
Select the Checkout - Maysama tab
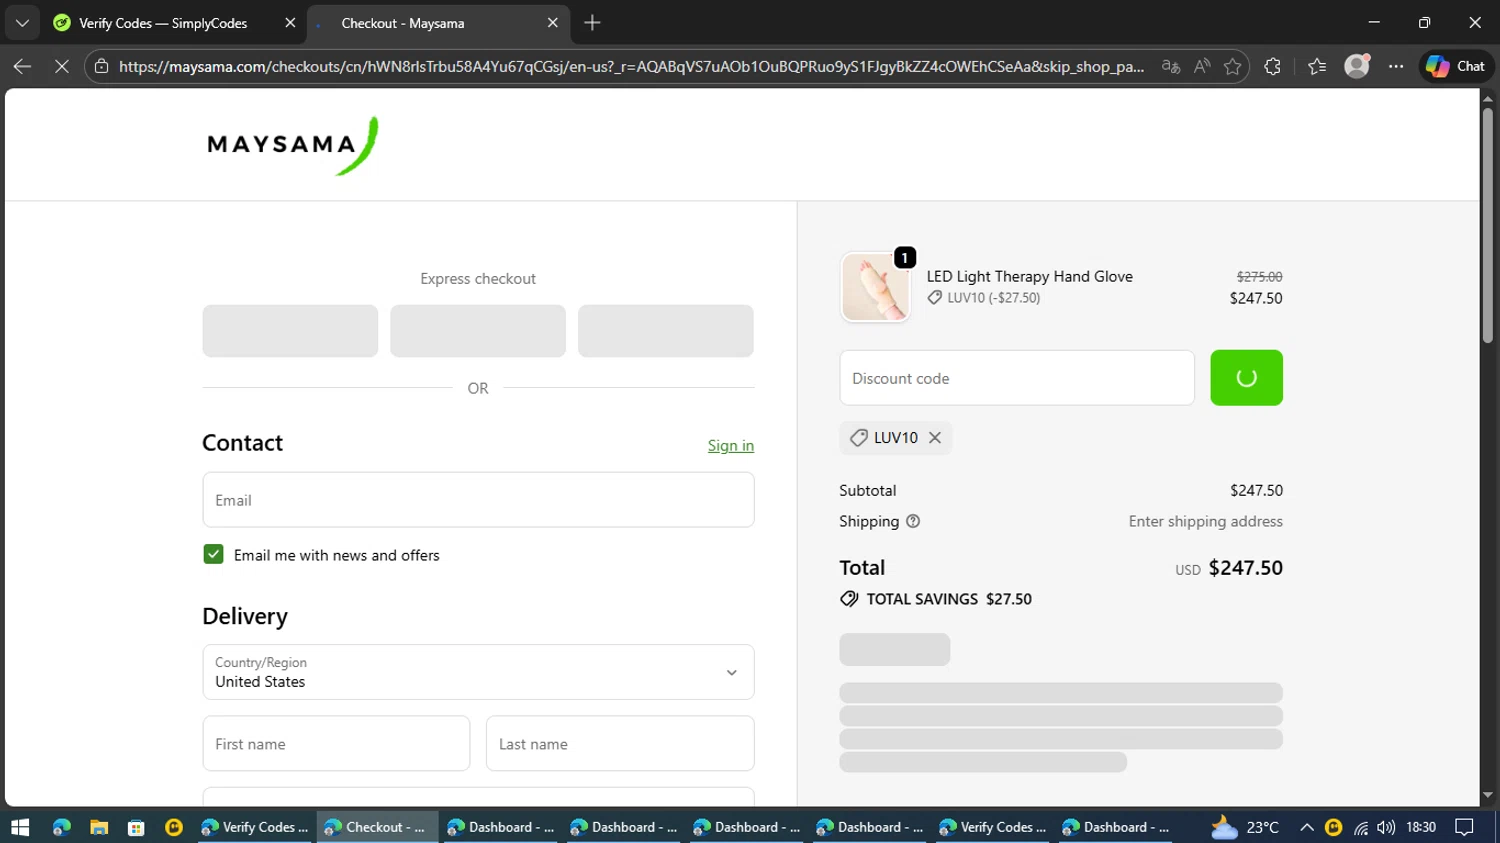(402, 23)
